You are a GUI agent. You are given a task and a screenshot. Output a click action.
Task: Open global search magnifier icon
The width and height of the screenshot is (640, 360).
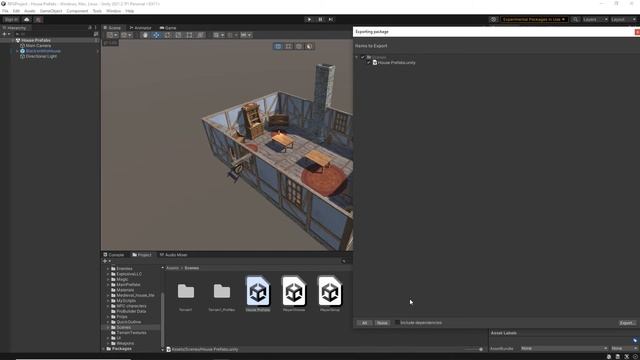pyautogui.click(x=575, y=19)
